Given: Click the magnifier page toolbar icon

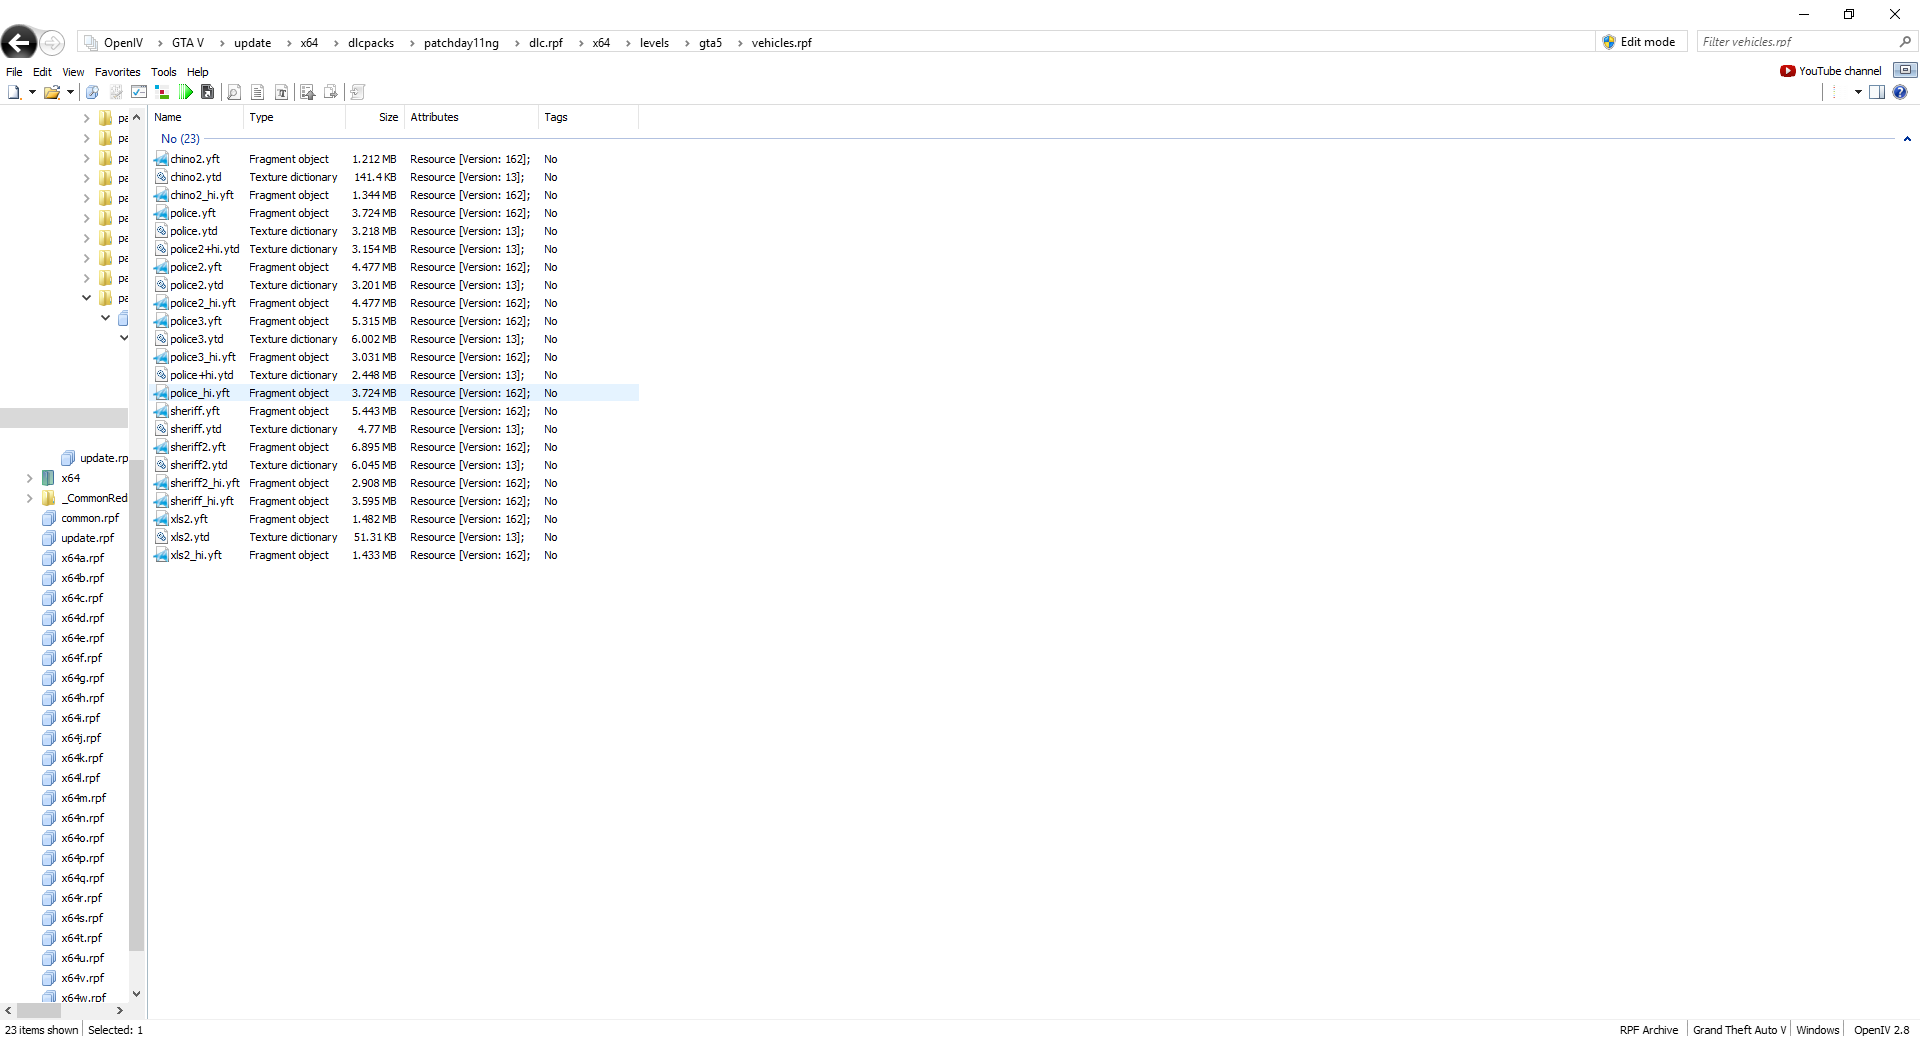Looking at the screenshot, I should pos(234,92).
